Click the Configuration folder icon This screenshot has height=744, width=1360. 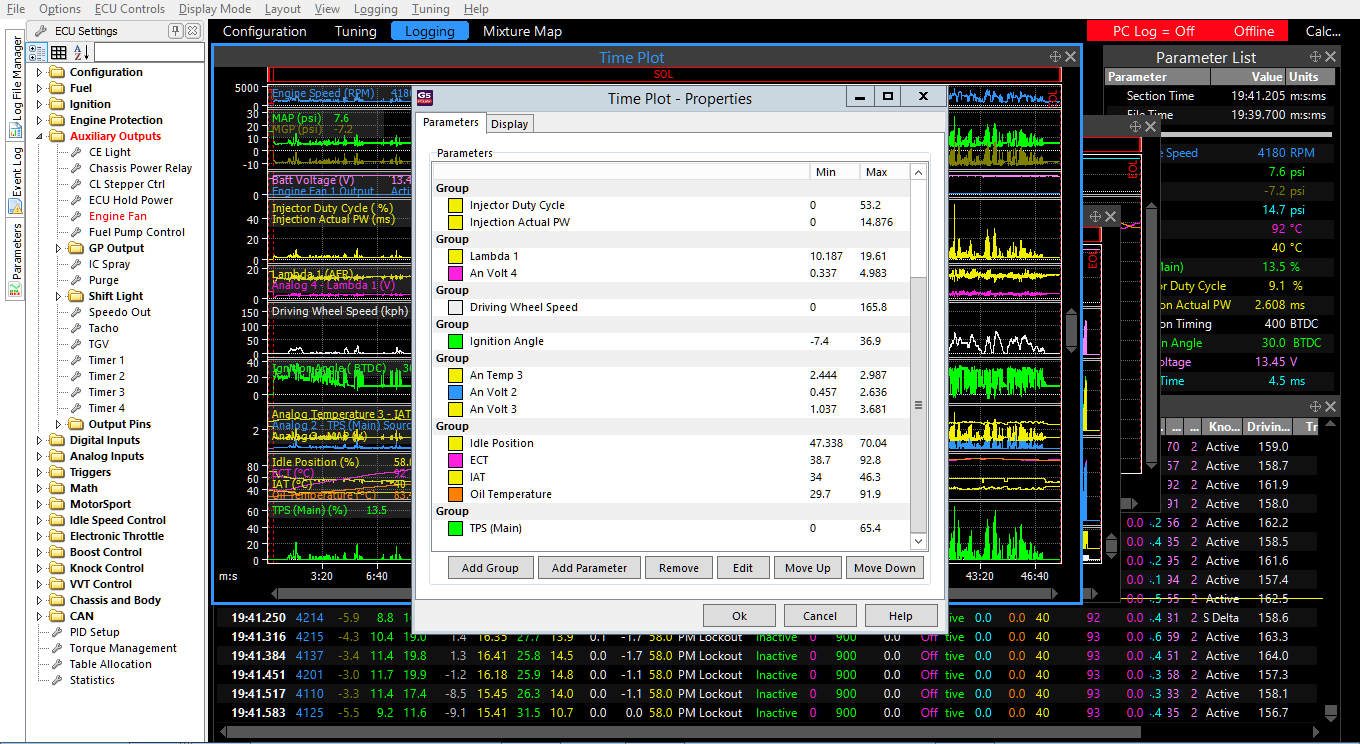pos(57,72)
